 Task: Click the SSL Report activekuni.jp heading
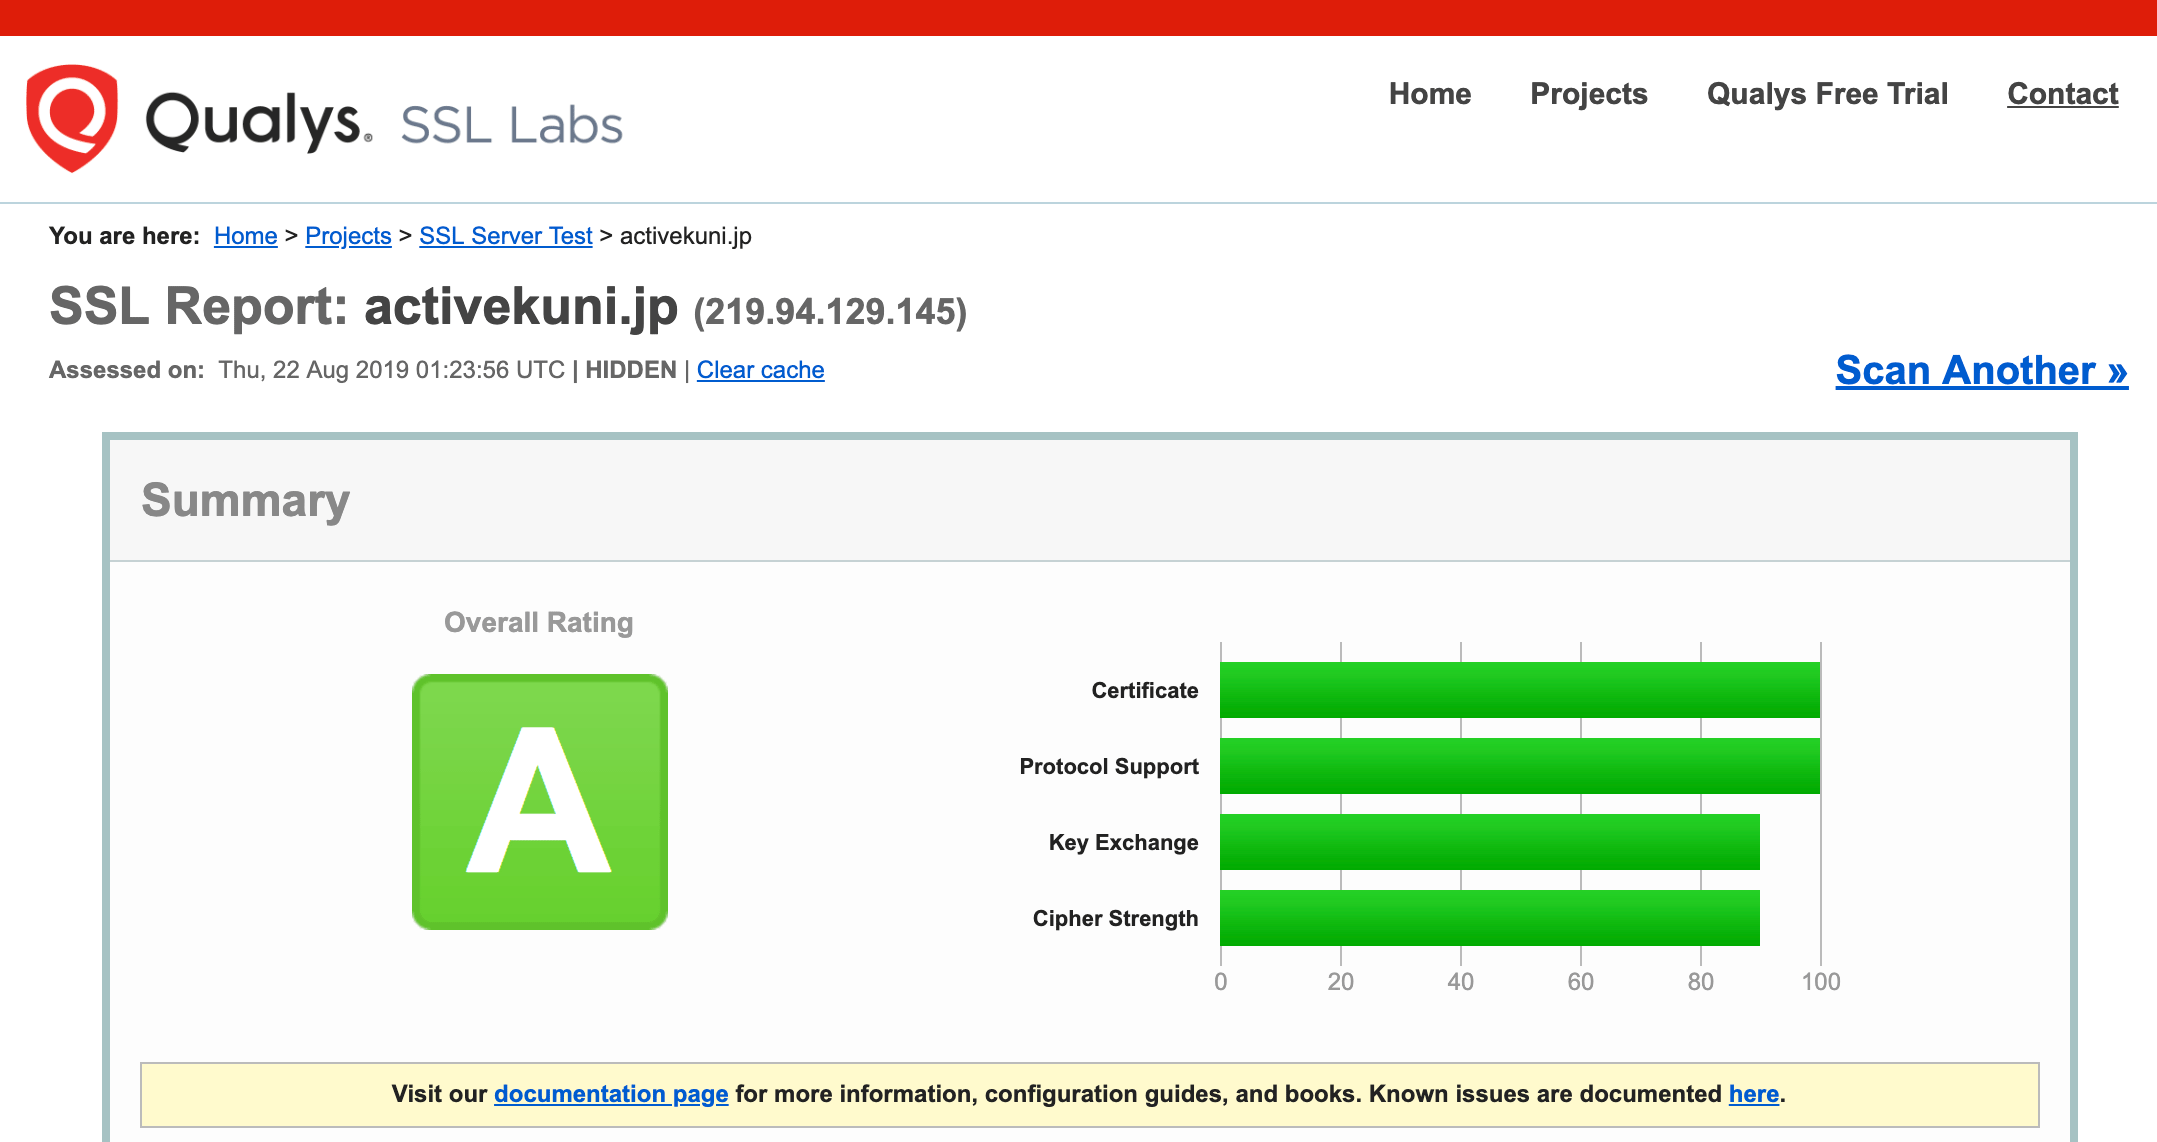(x=364, y=306)
